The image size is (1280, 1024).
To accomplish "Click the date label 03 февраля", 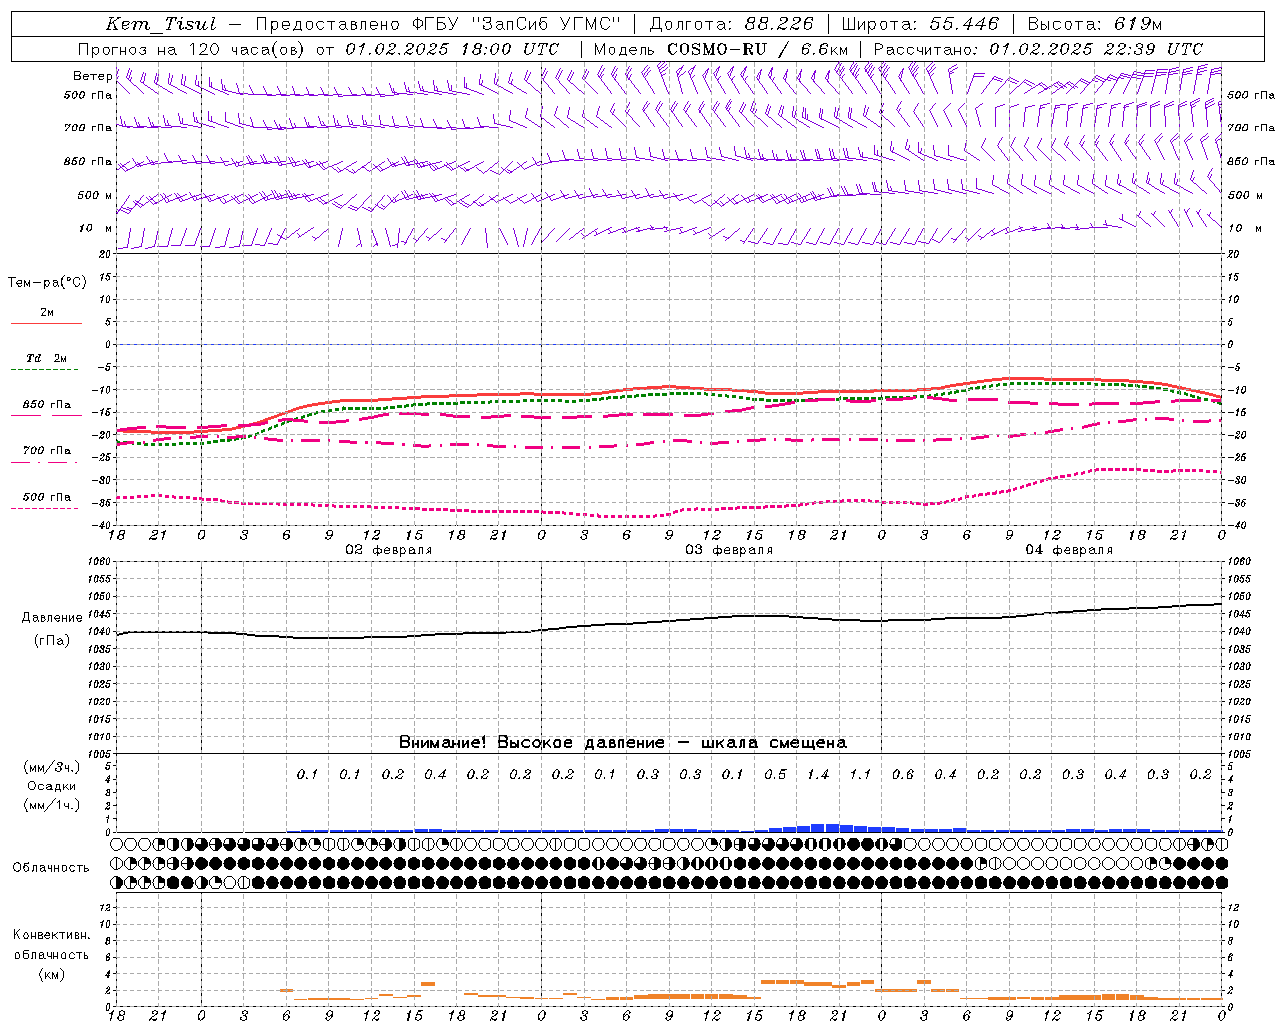I will pos(729,550).
